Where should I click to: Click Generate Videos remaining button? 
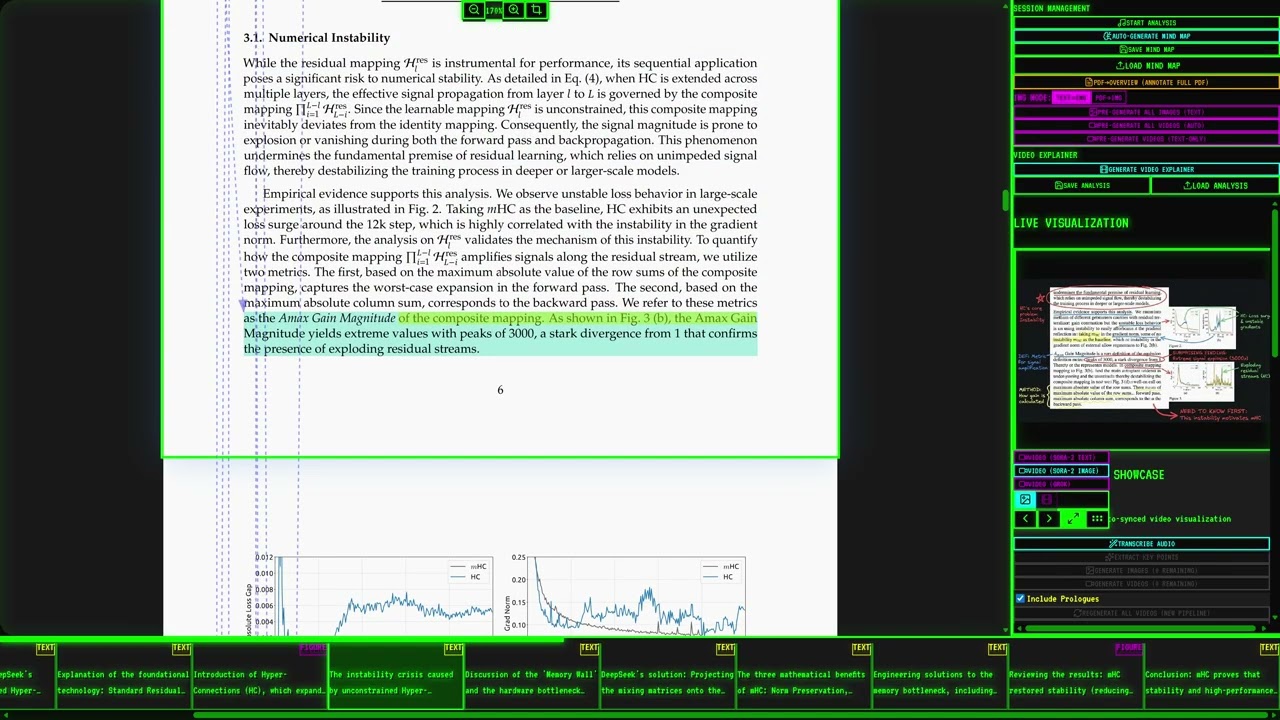1142,583
